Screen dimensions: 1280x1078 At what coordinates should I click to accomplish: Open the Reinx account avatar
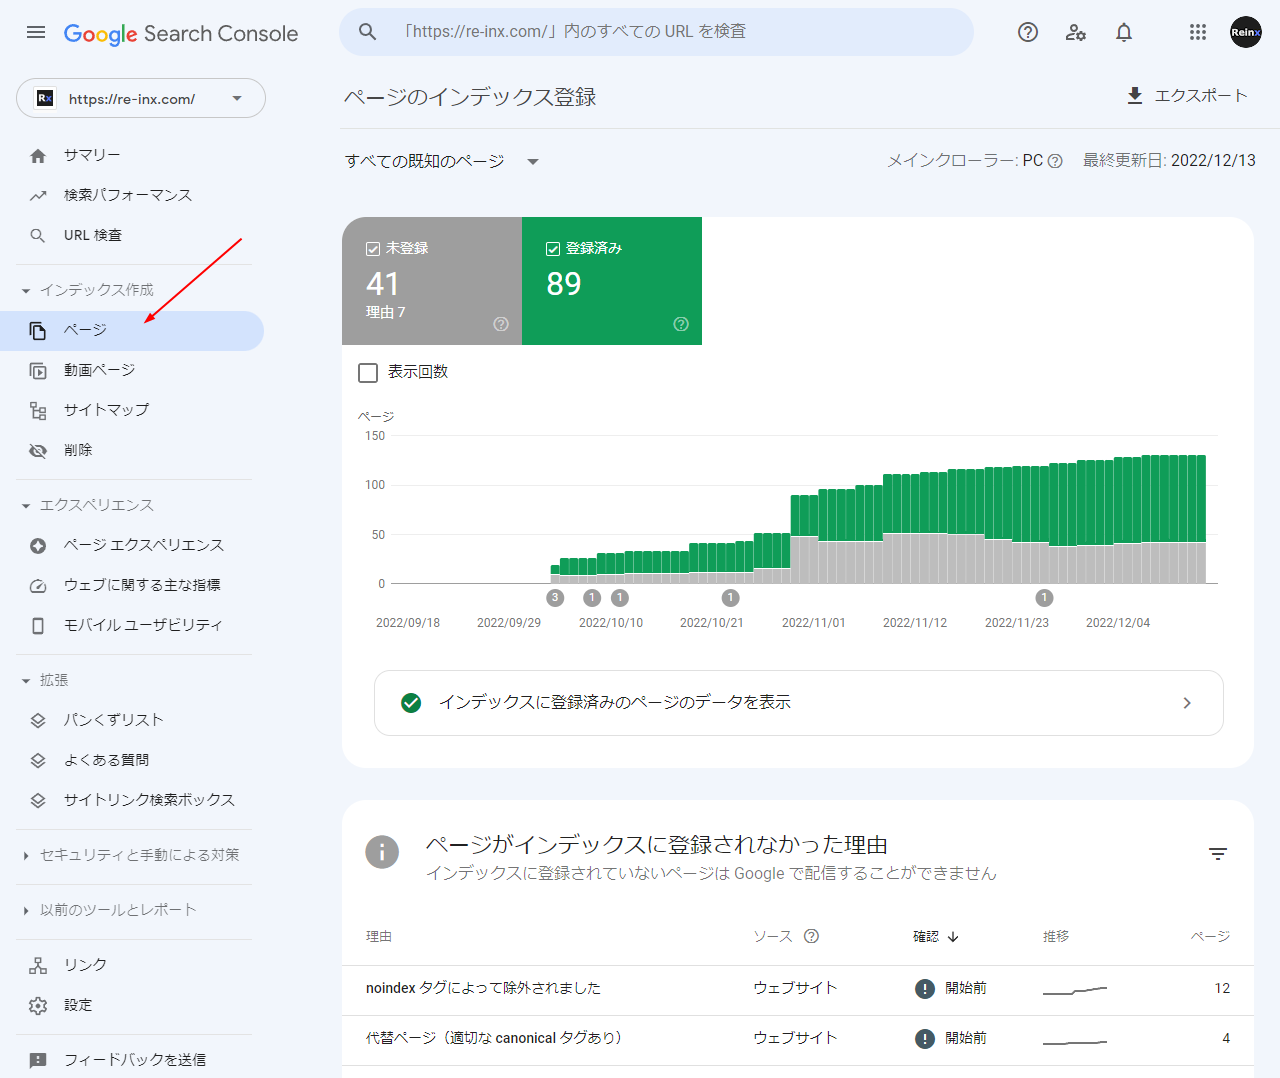click(1246, 32)
